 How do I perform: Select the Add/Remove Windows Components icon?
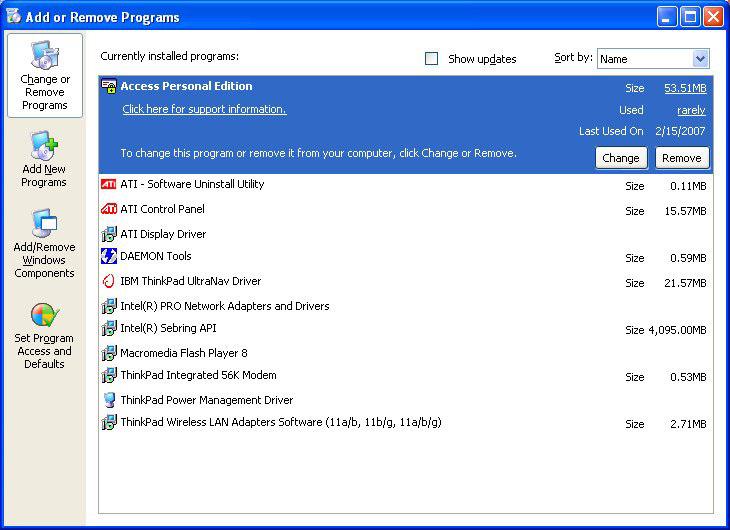tap(45, 223)
